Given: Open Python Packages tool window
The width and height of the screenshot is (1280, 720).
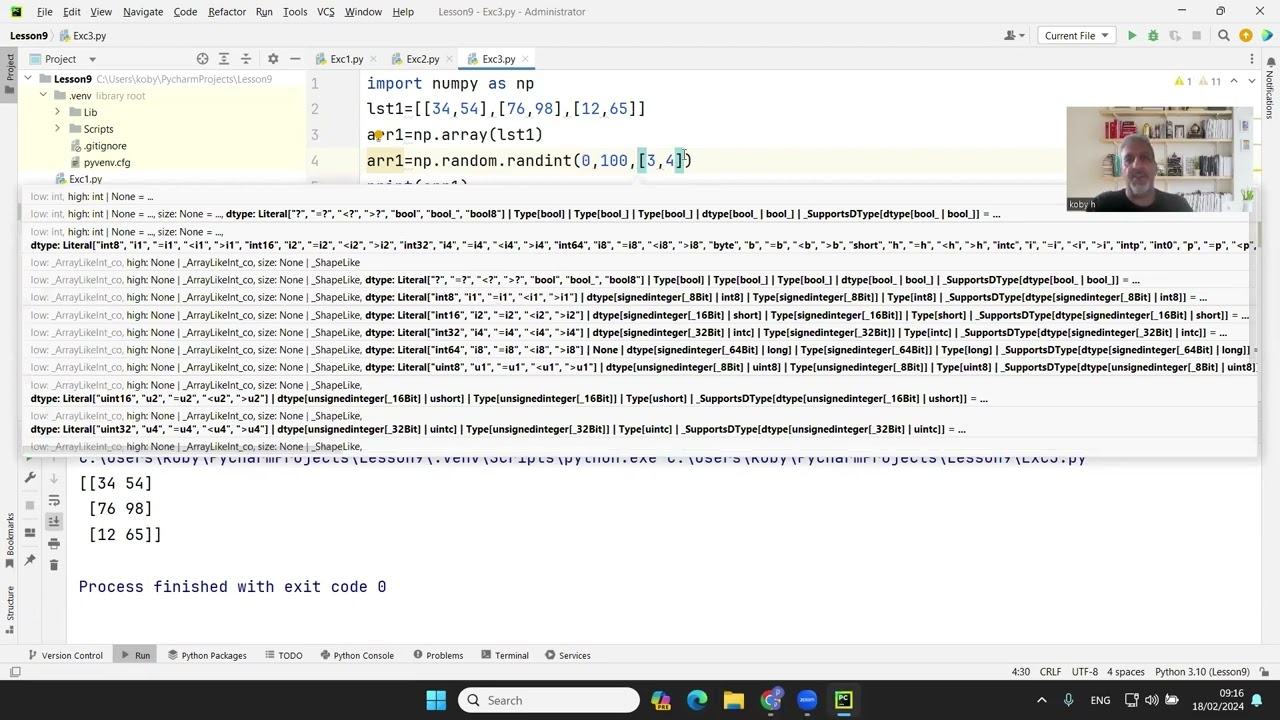Looking at the screenshot, I should point(207,656).
